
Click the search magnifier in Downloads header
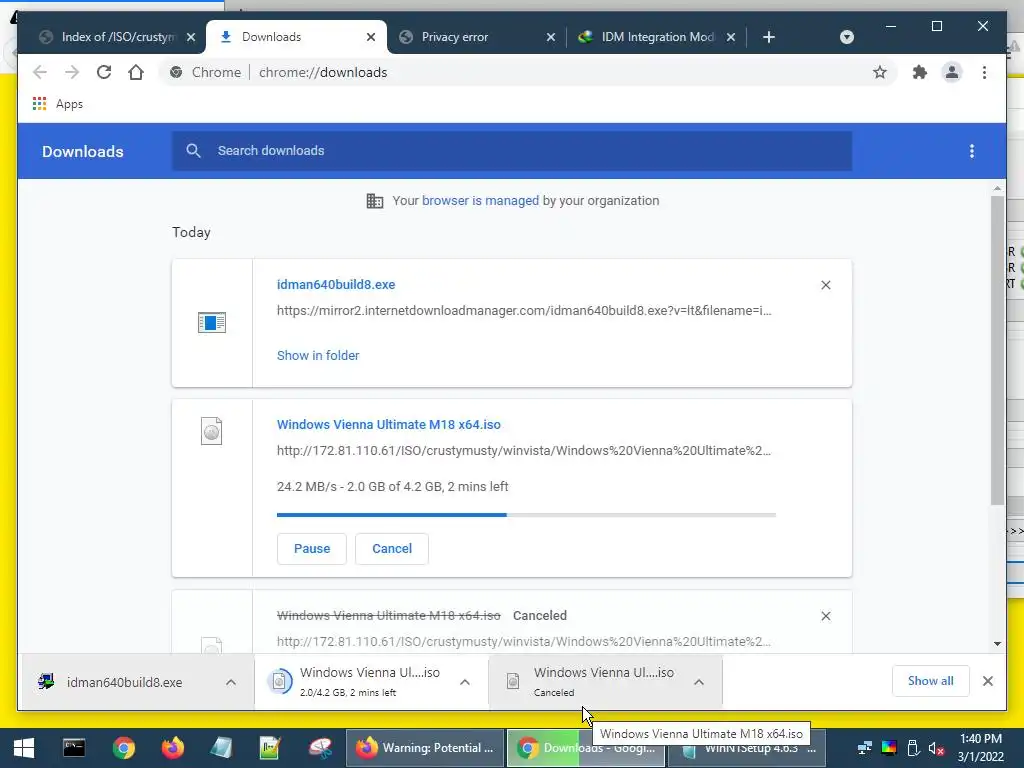[x=193, y=151]
